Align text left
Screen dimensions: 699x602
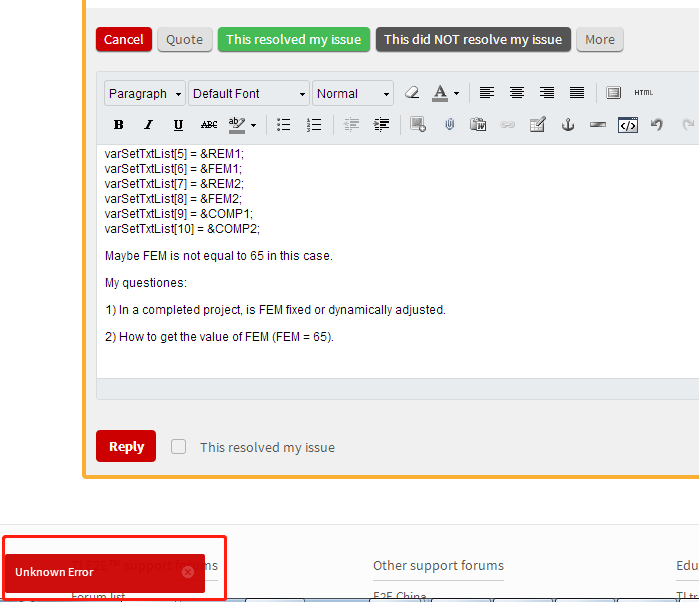pyautogui.click(x=487, y=93)
